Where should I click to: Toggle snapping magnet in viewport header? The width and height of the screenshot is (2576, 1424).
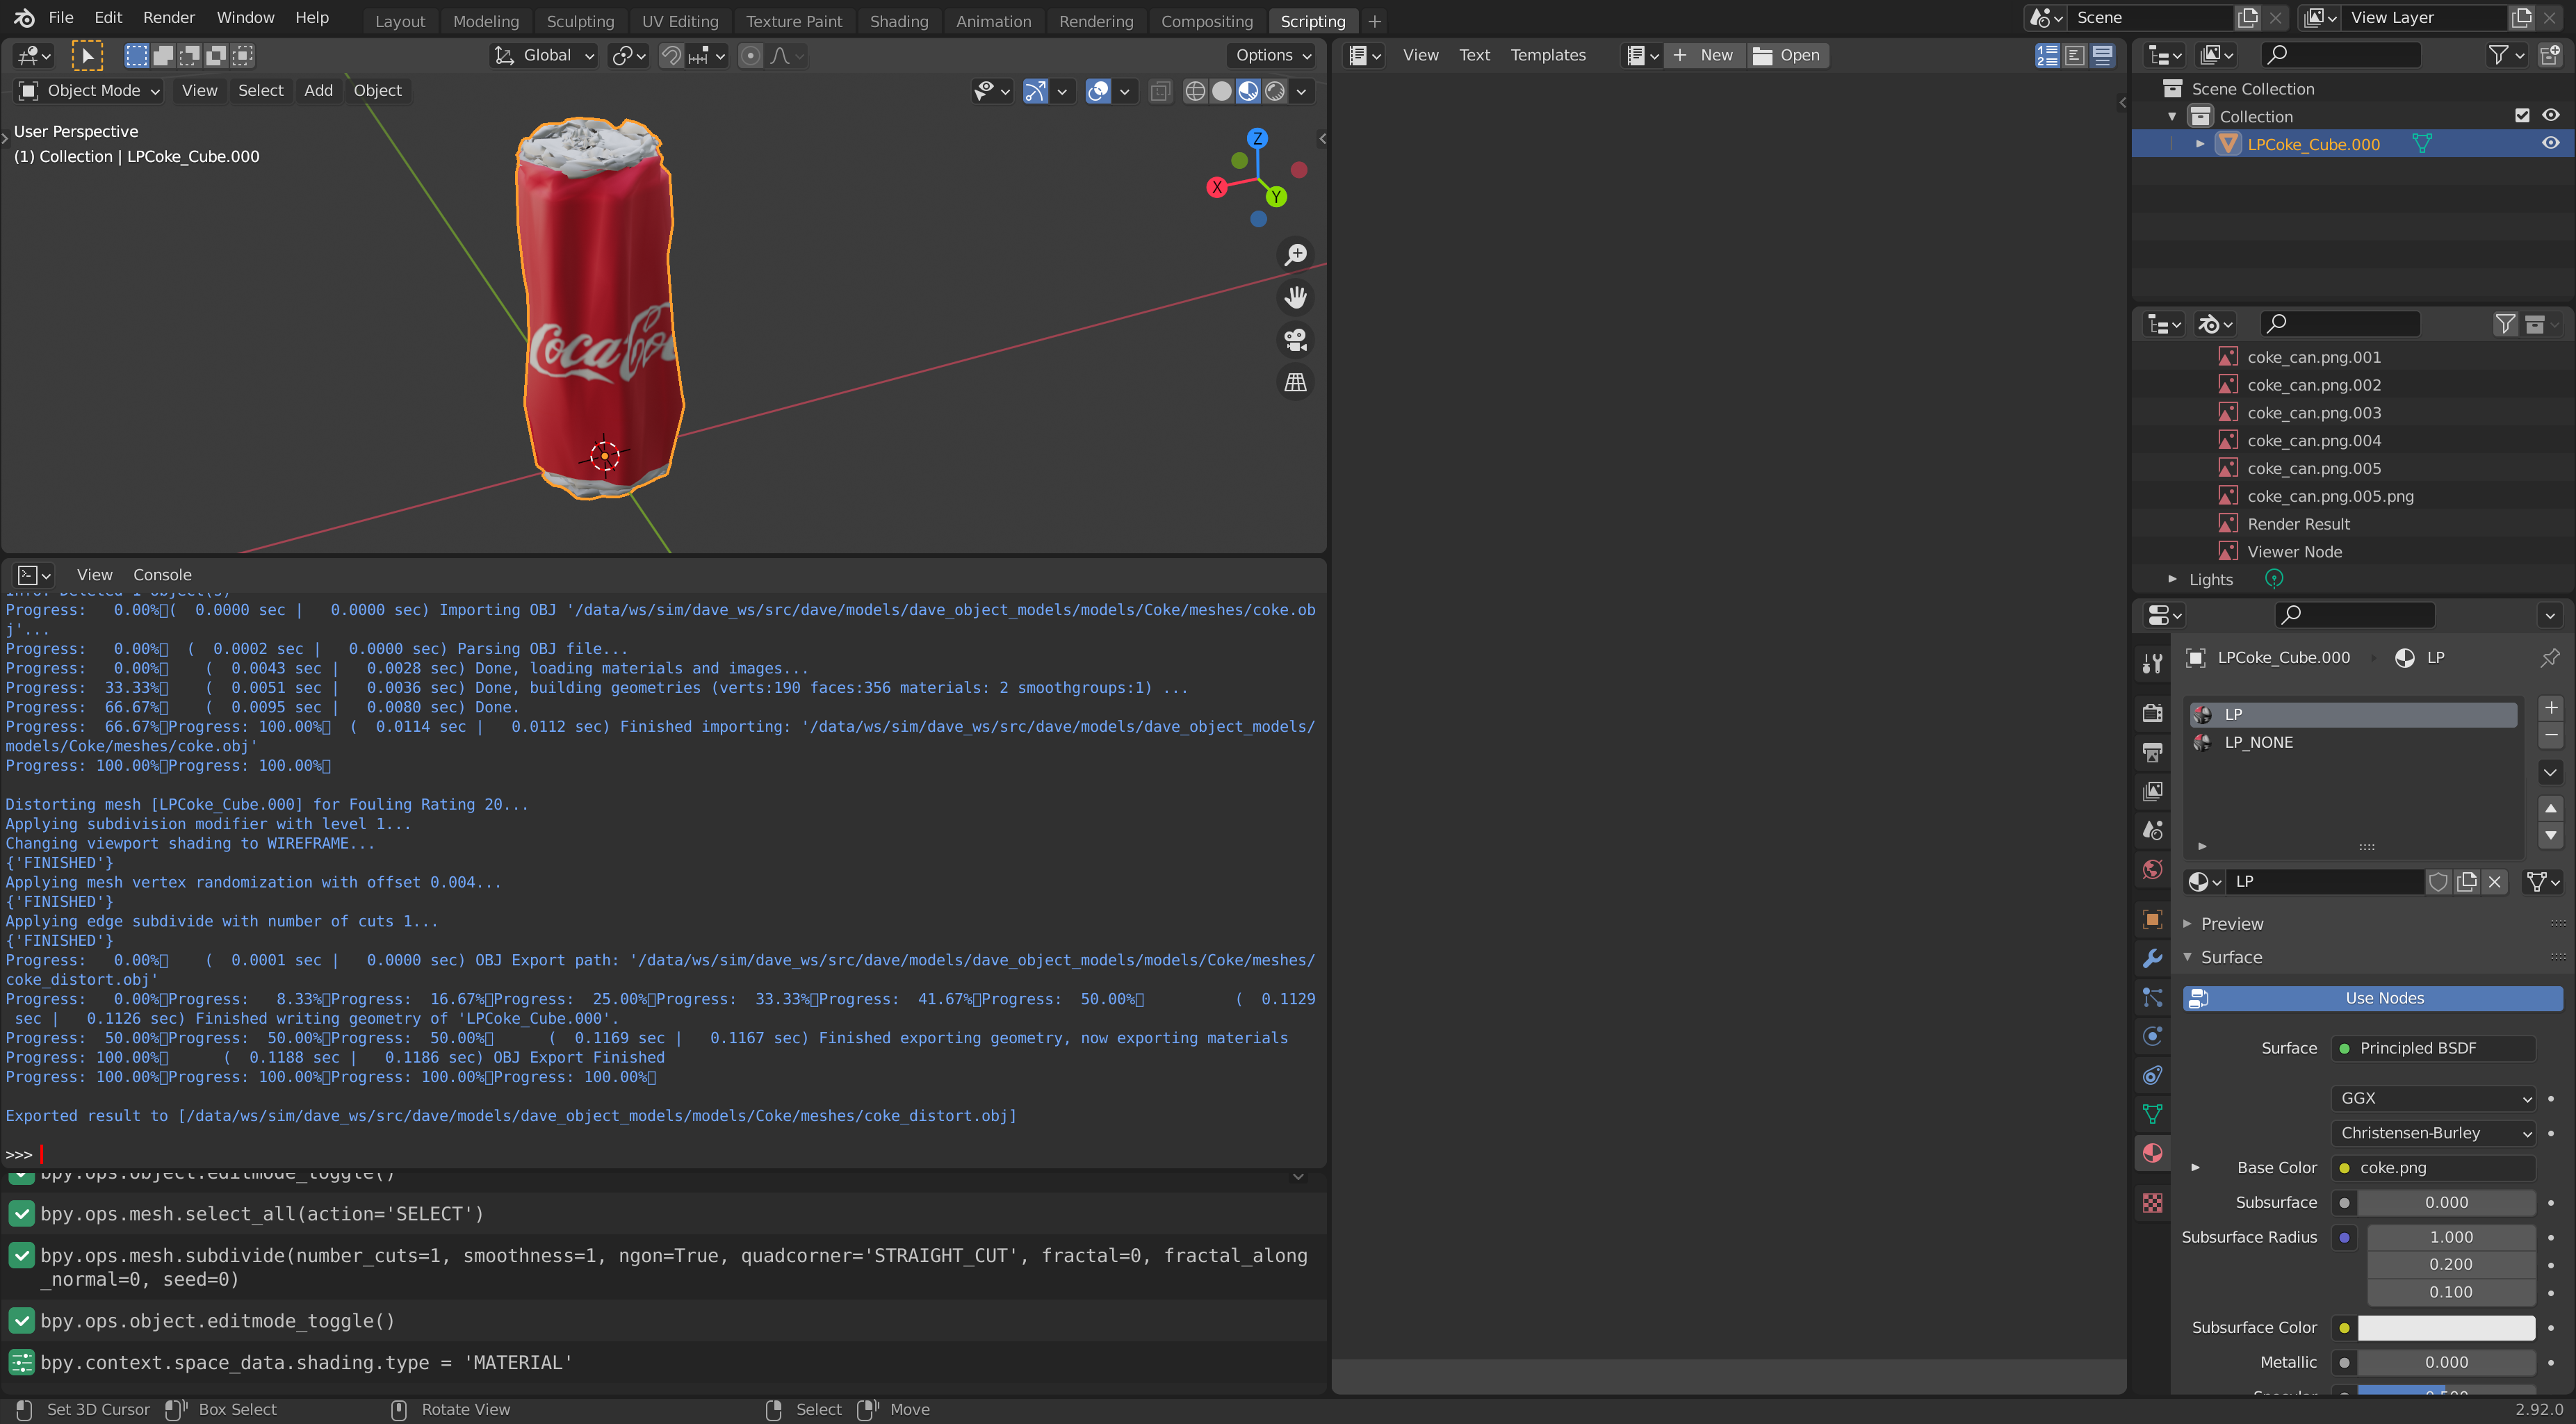point(671,56)
